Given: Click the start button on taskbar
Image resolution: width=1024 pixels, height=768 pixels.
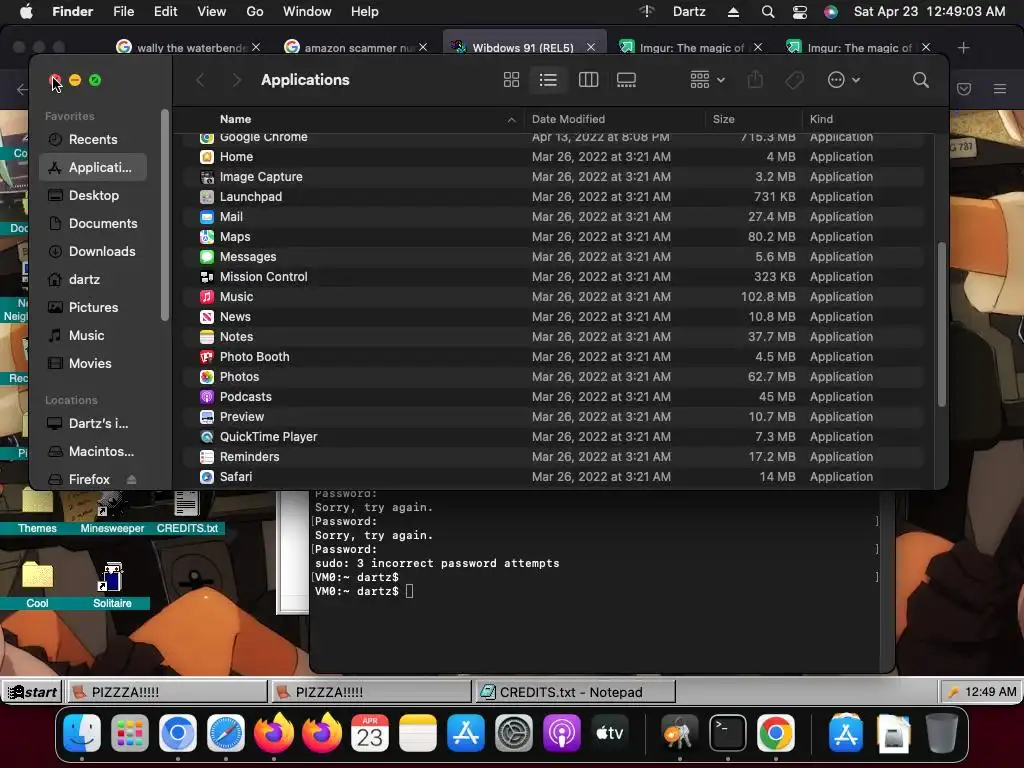Looking at the screenshot, I should [32, 692].
